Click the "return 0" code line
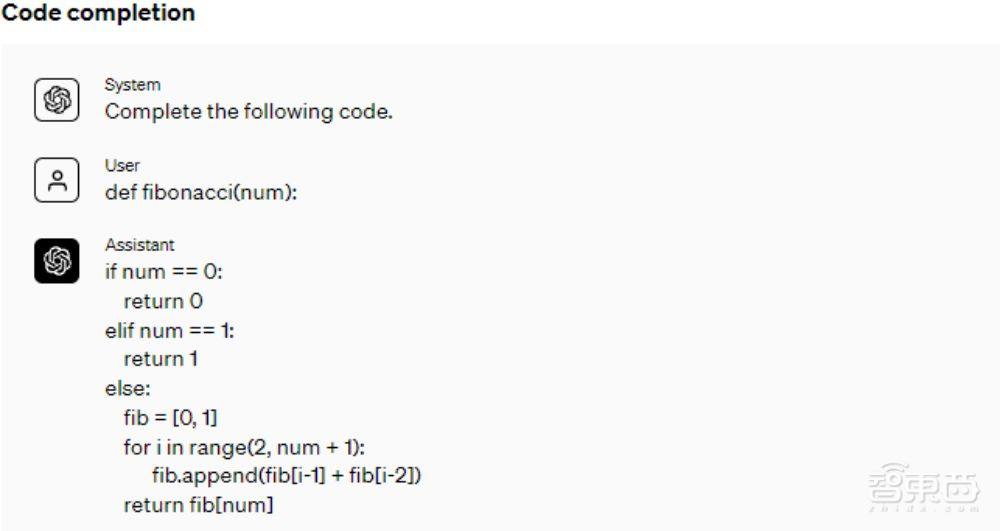 point(163,301)
